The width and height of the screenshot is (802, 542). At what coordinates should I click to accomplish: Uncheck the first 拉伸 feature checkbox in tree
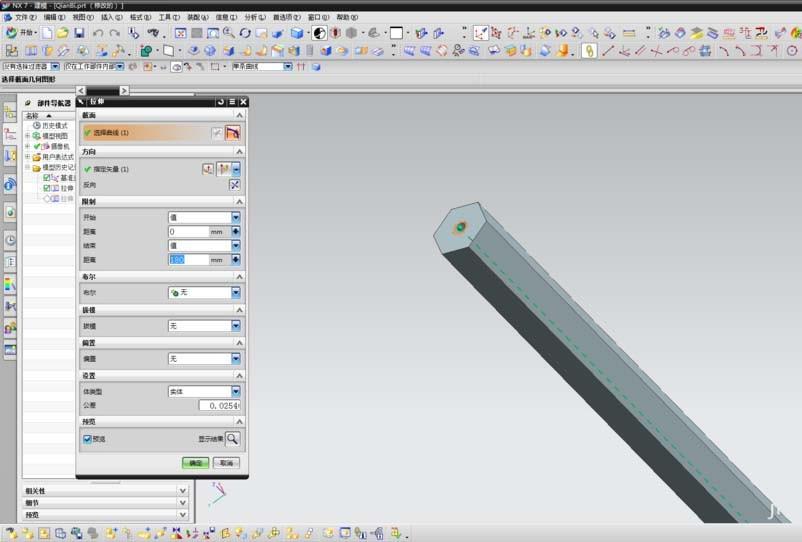point(47,188)
